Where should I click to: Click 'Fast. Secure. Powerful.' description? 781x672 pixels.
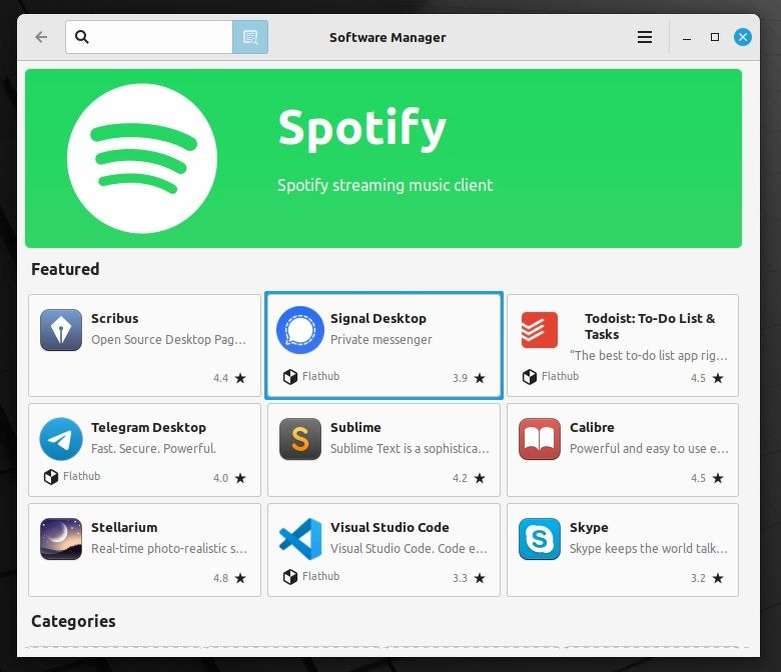[153, 448]
